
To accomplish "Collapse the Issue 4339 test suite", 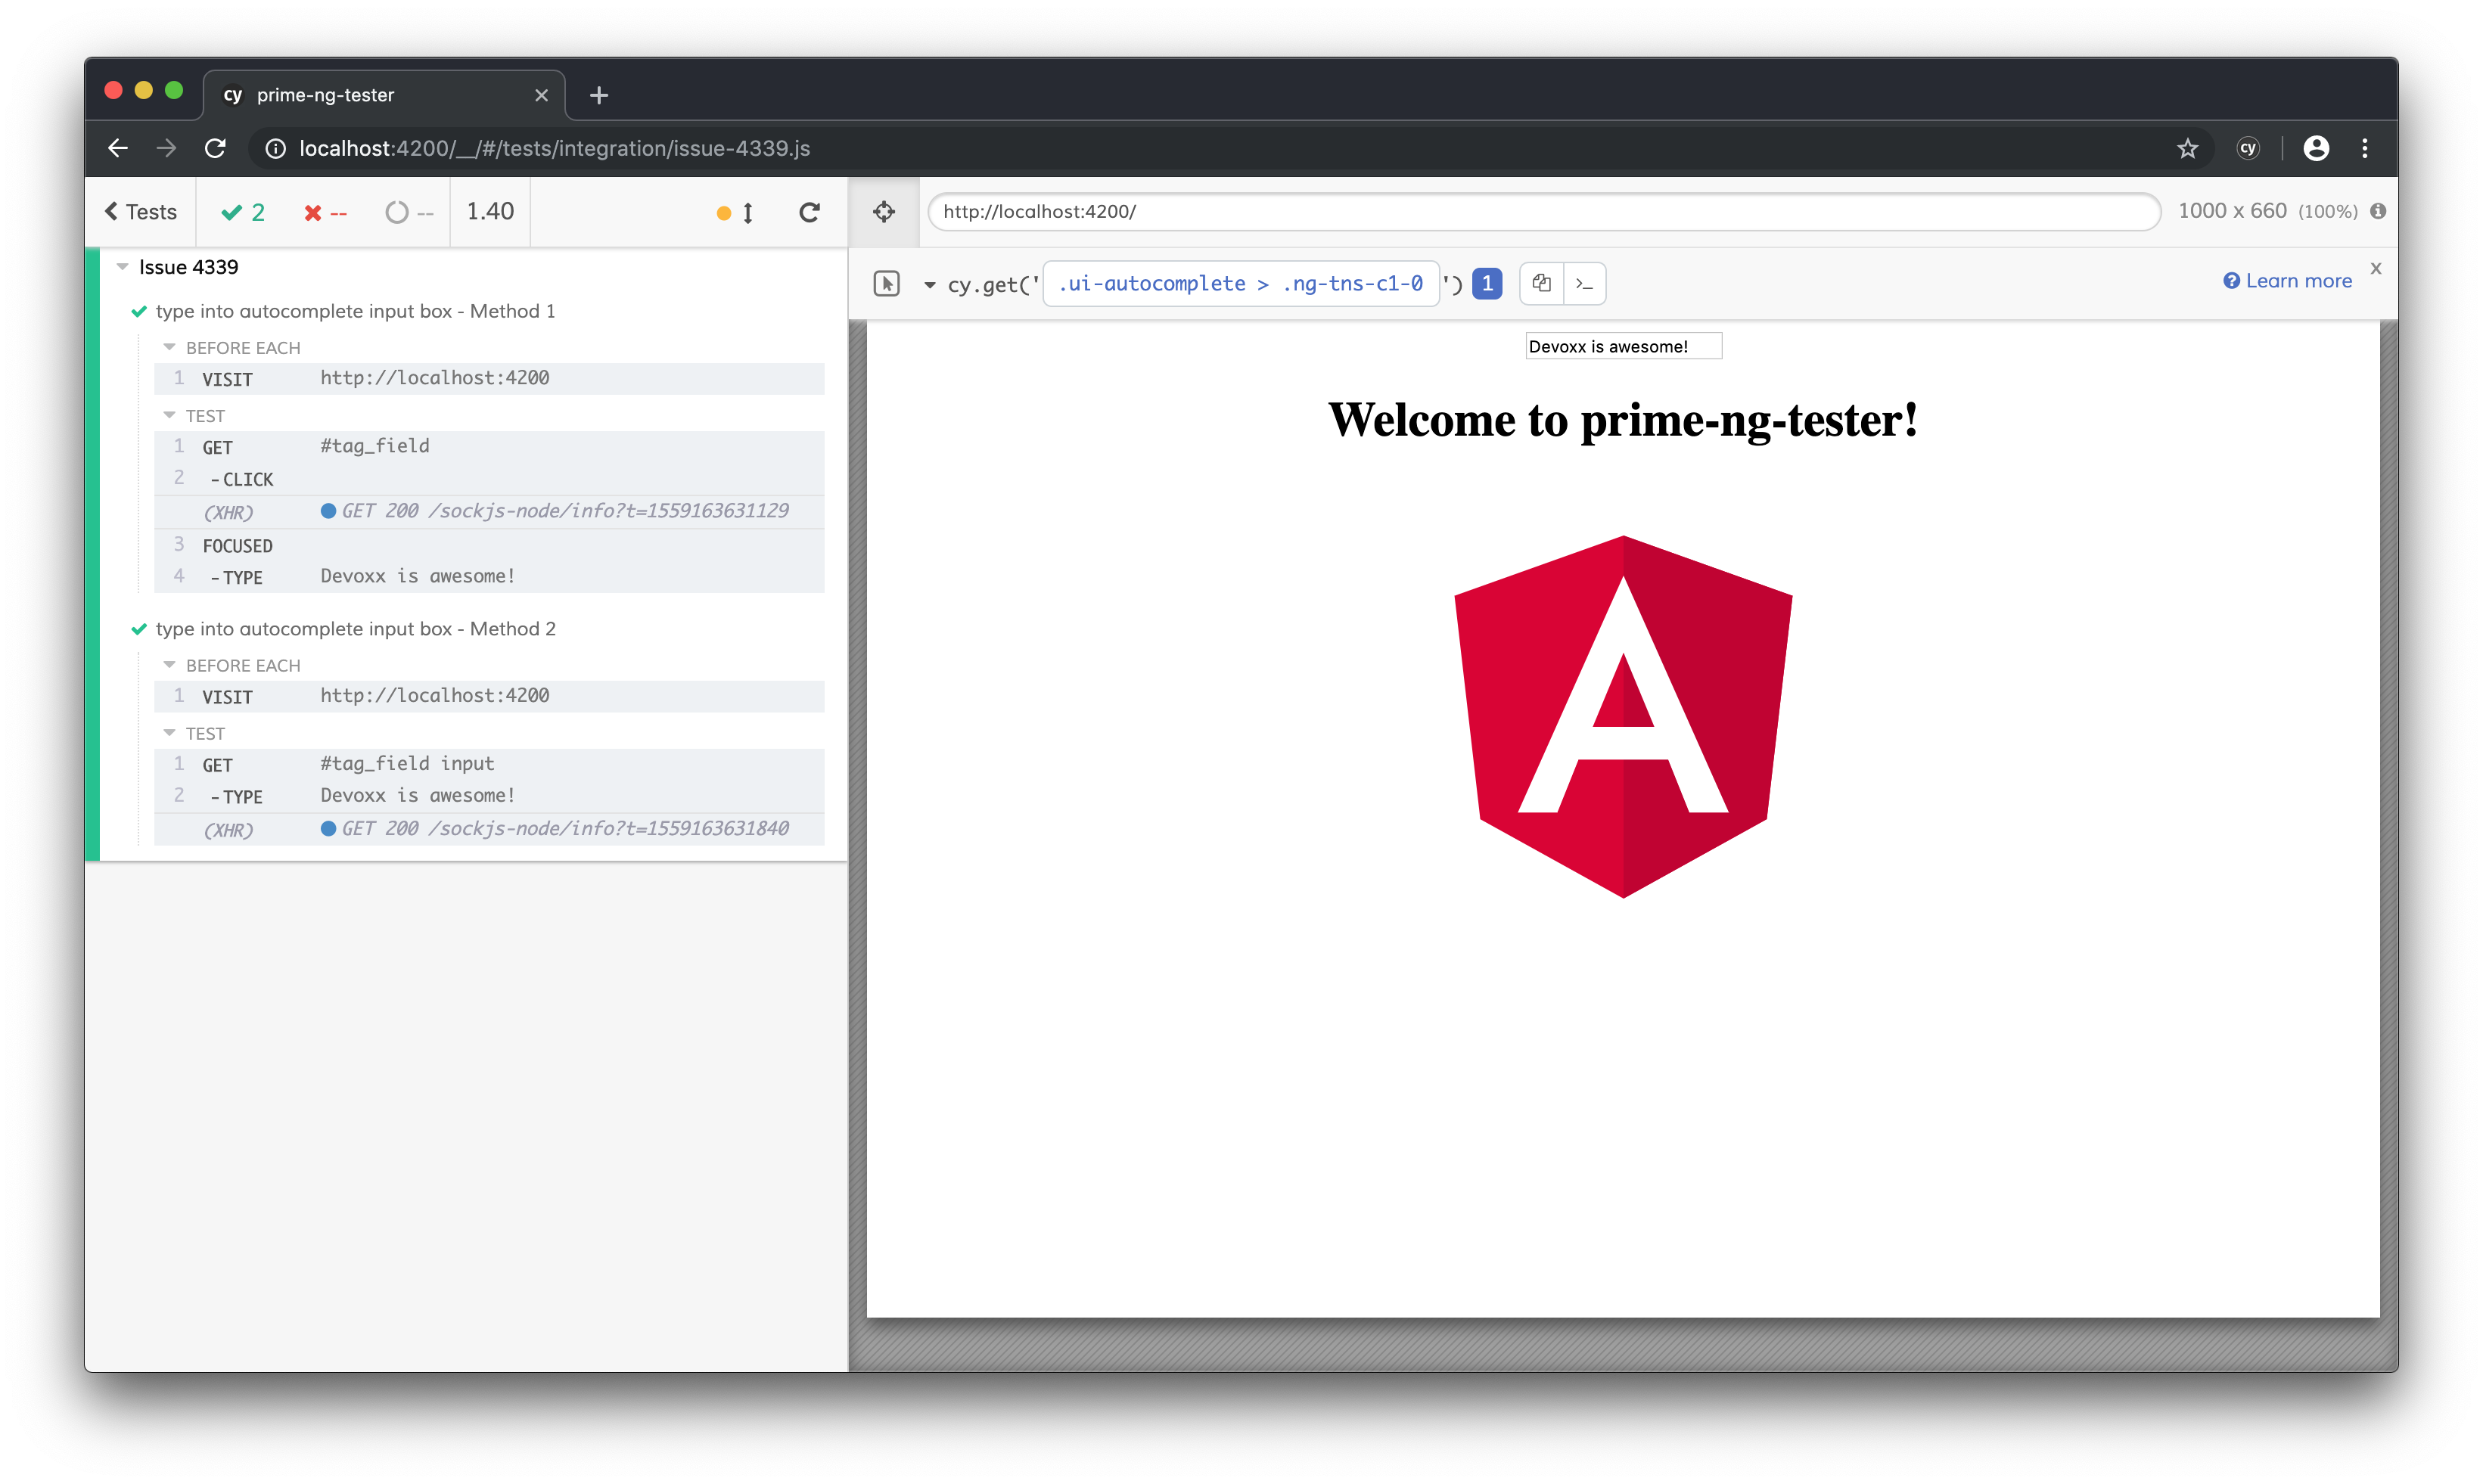I will pos(124,266).
